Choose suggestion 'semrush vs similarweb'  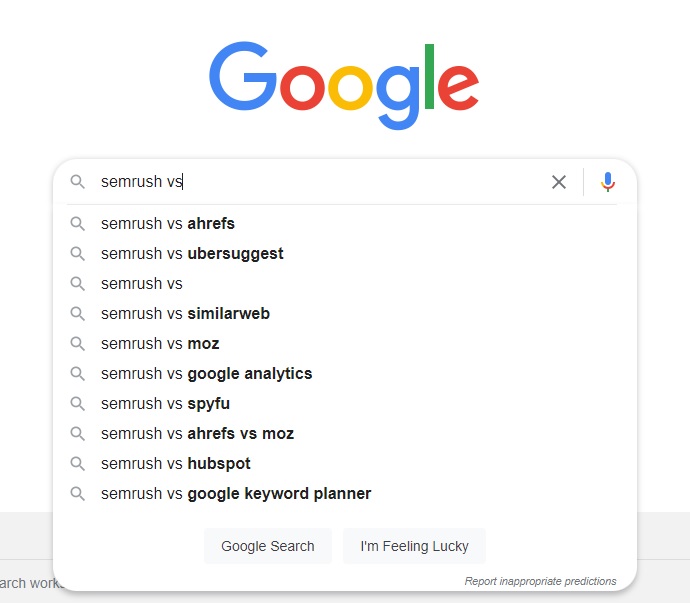pos(345,313)
